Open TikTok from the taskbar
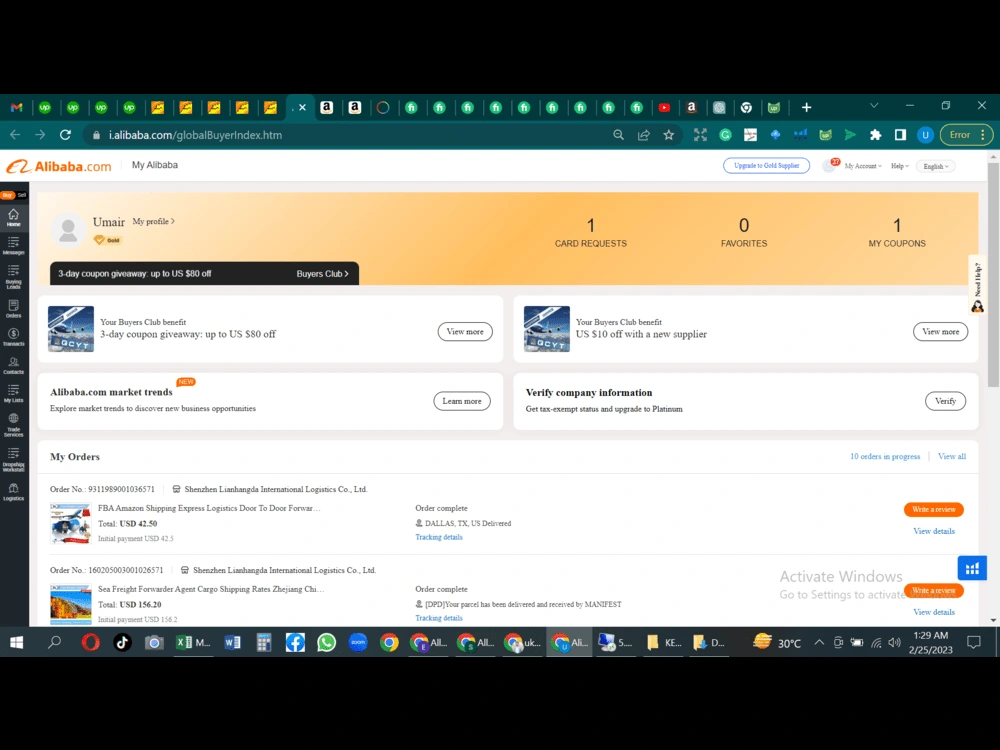This screenshot has height=750, width=1000. pyautogui.click(x=122, y=642)
